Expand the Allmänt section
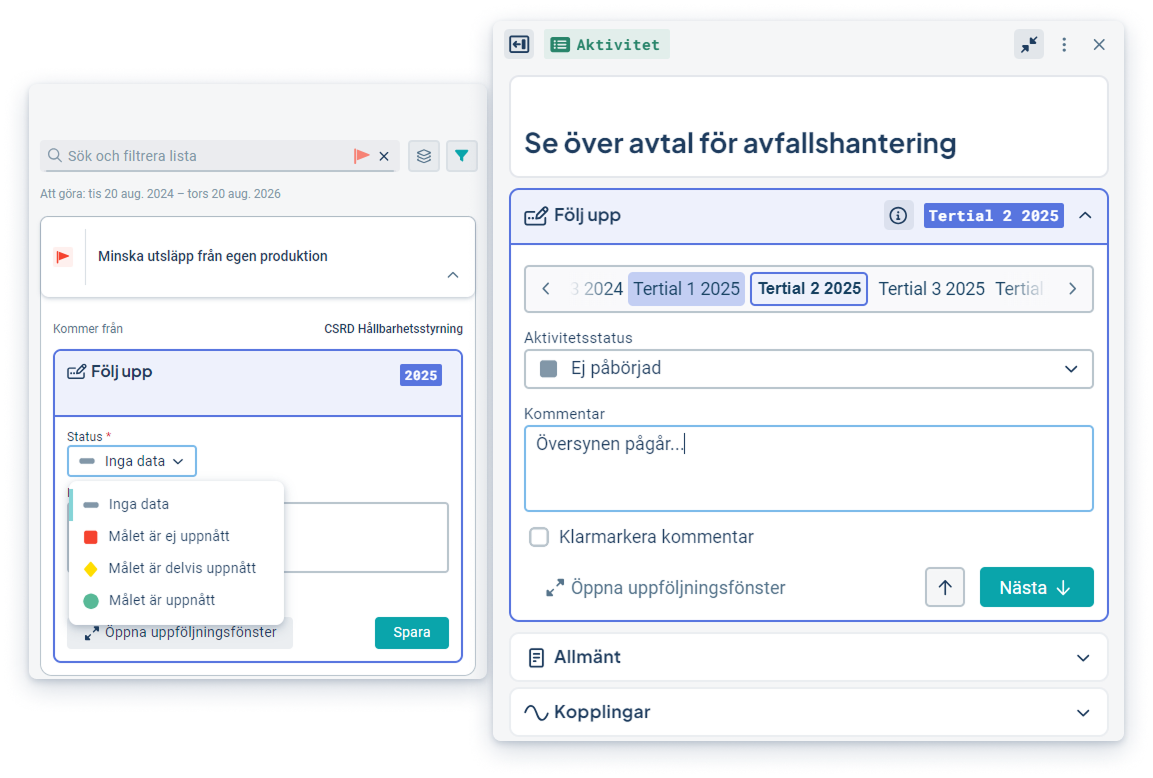 [x=1083, y=657]
